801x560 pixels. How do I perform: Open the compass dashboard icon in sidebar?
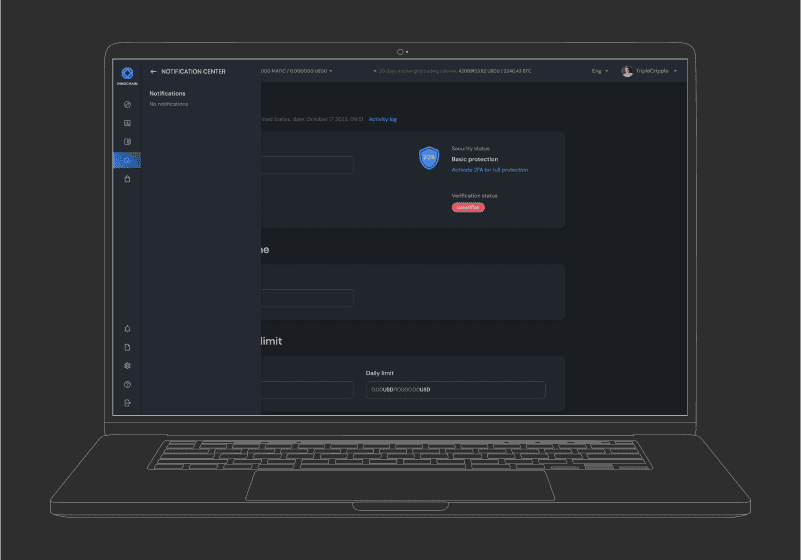coord(127,104)
